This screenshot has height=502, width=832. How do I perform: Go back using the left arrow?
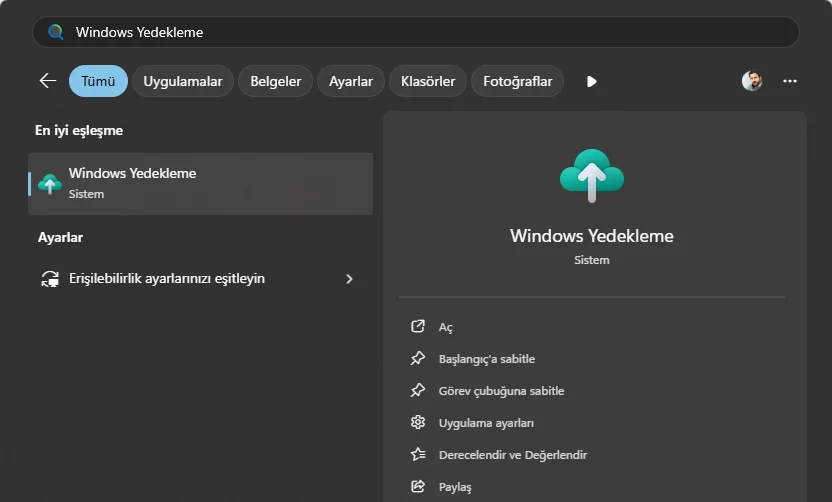coord(48,81)
